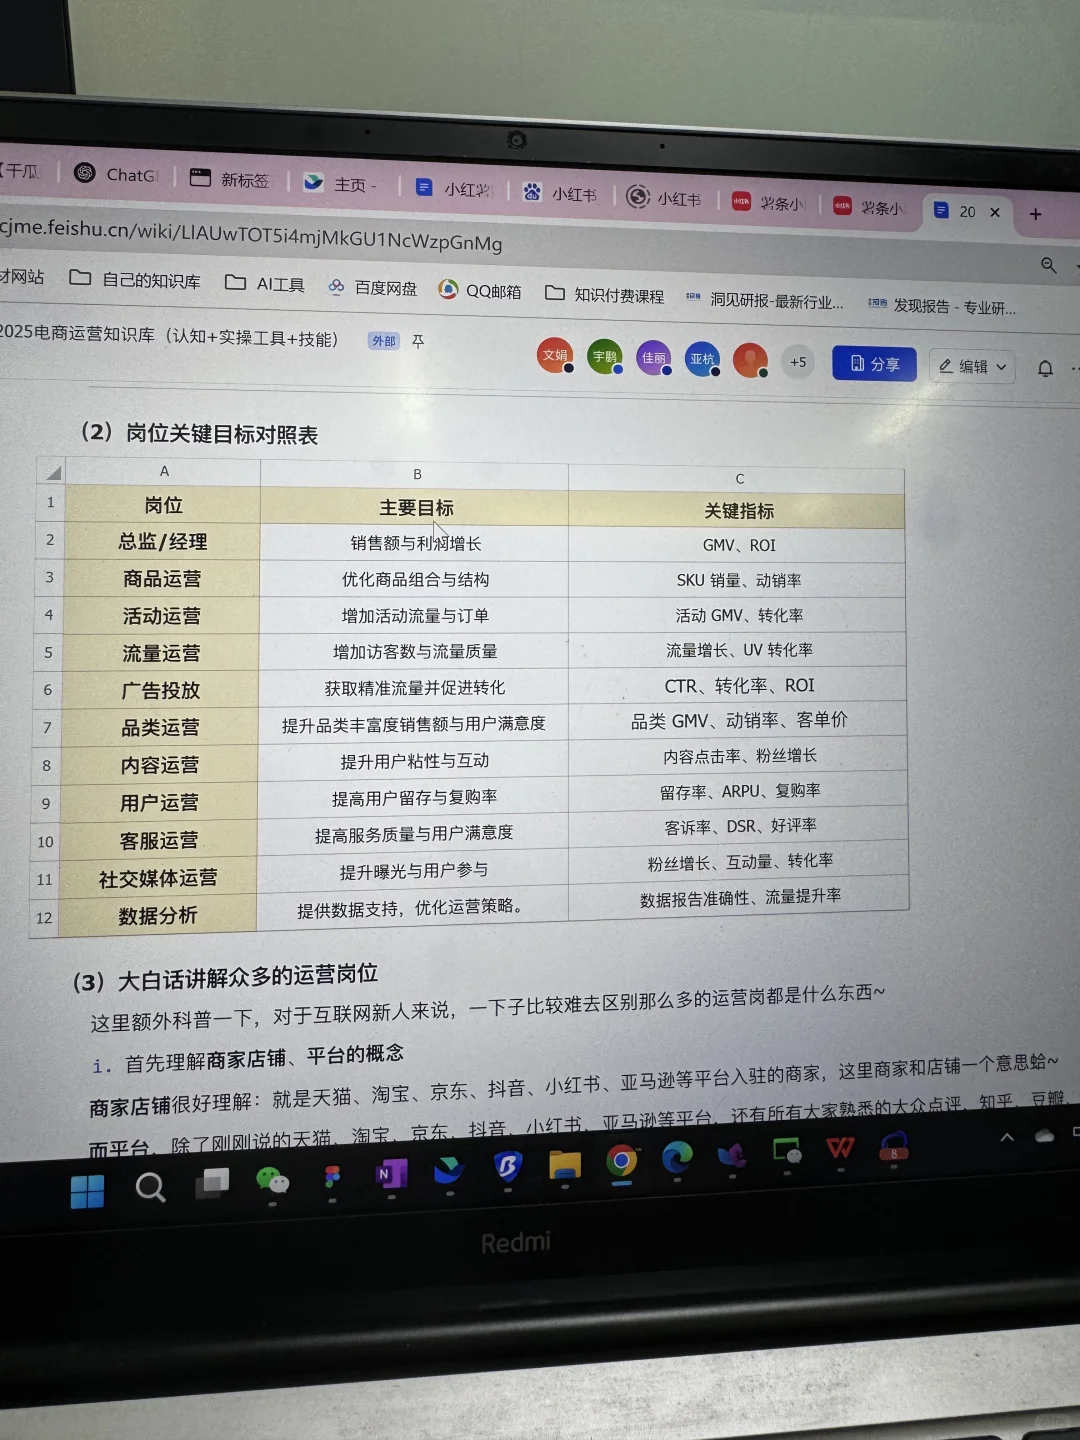Viewport: 1080px width, 1440px height.
Task: Switch to the 主页 browser tab
Action: (341, 184)
